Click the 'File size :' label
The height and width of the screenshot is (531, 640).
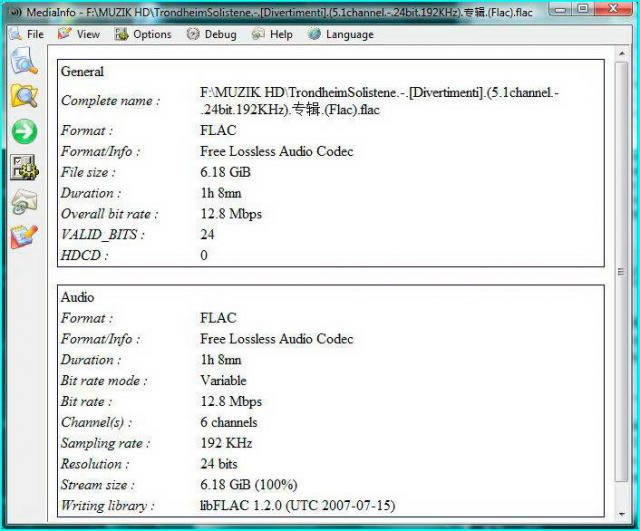point(88,173)
